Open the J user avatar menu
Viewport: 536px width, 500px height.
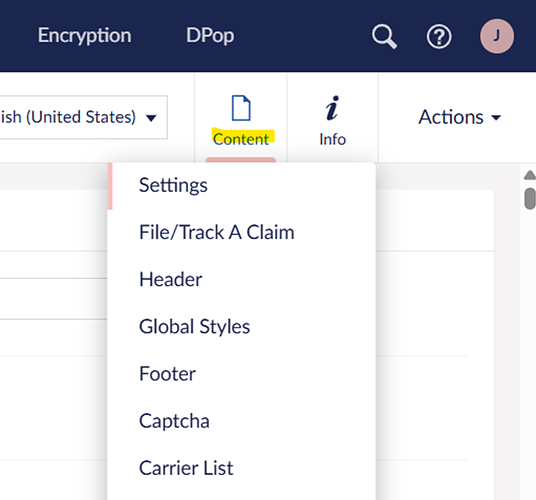pos(497,36)
